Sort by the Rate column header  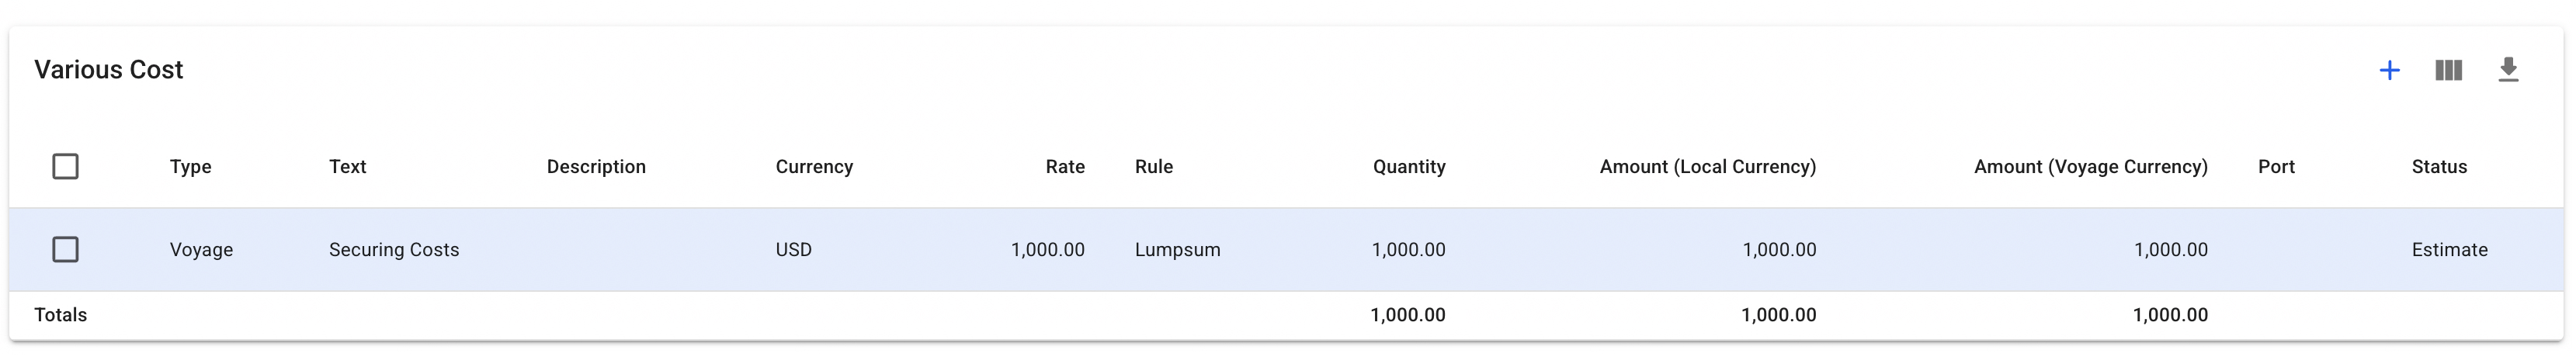[1065, 167]
